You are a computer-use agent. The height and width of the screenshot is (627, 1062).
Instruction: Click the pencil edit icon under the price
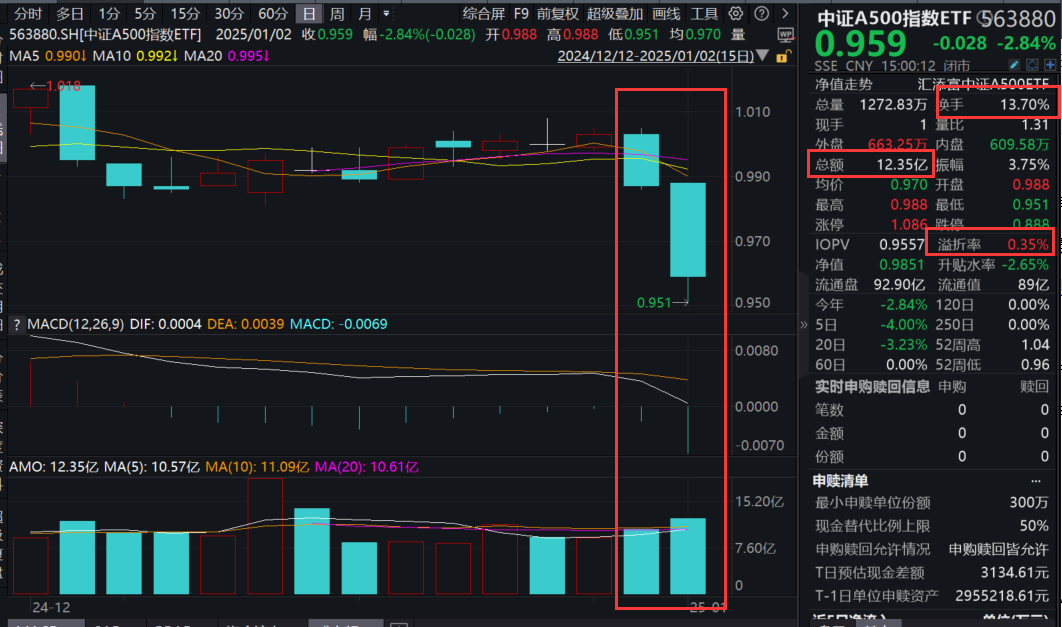click(1014, 64)
